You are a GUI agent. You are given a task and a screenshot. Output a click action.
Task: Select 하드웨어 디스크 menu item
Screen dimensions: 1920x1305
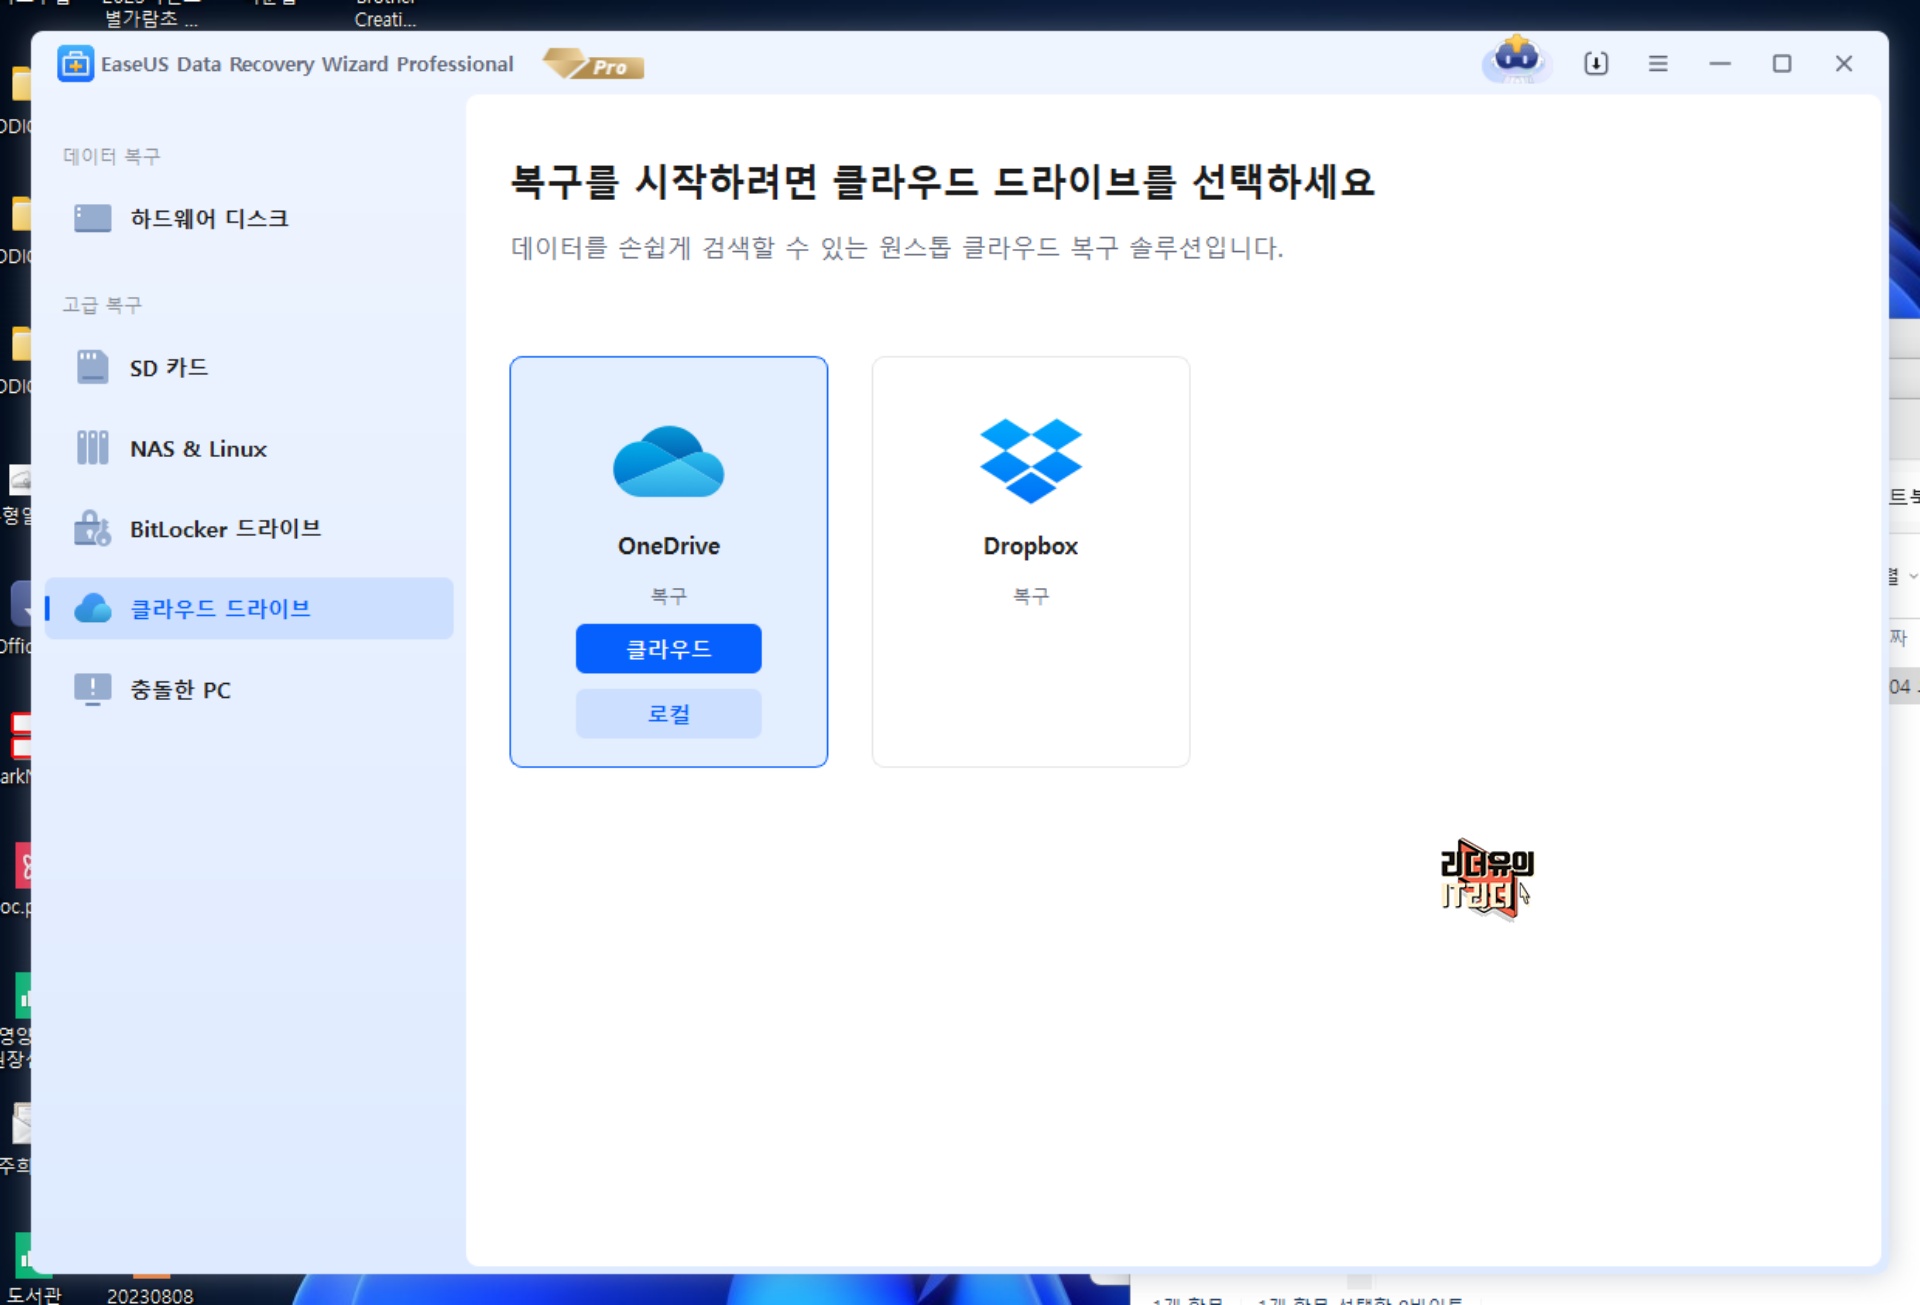pos(209,218)
